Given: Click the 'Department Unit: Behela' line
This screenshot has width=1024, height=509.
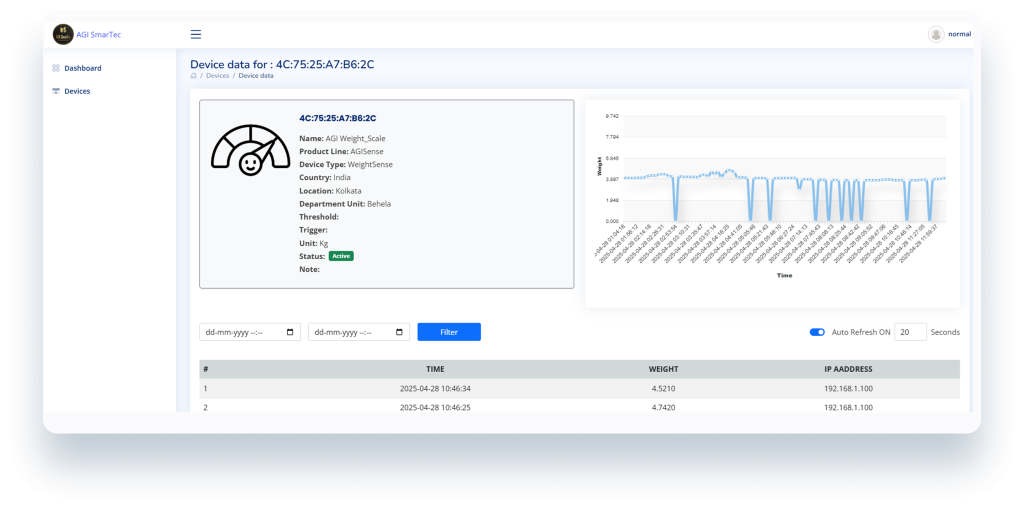Looking at the screenshot, I should click(x=345, y=204).
